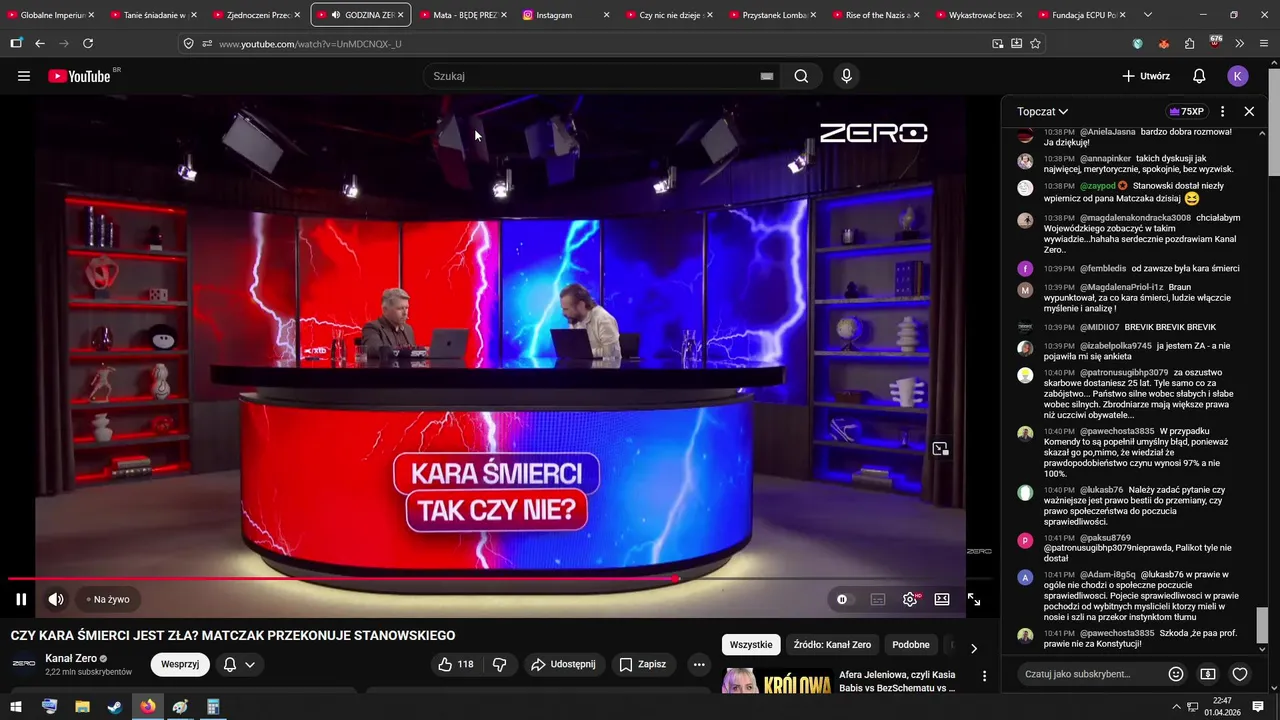Open the Kanał Zero channel avatar
1280x720 pixels.
[24, 664]
